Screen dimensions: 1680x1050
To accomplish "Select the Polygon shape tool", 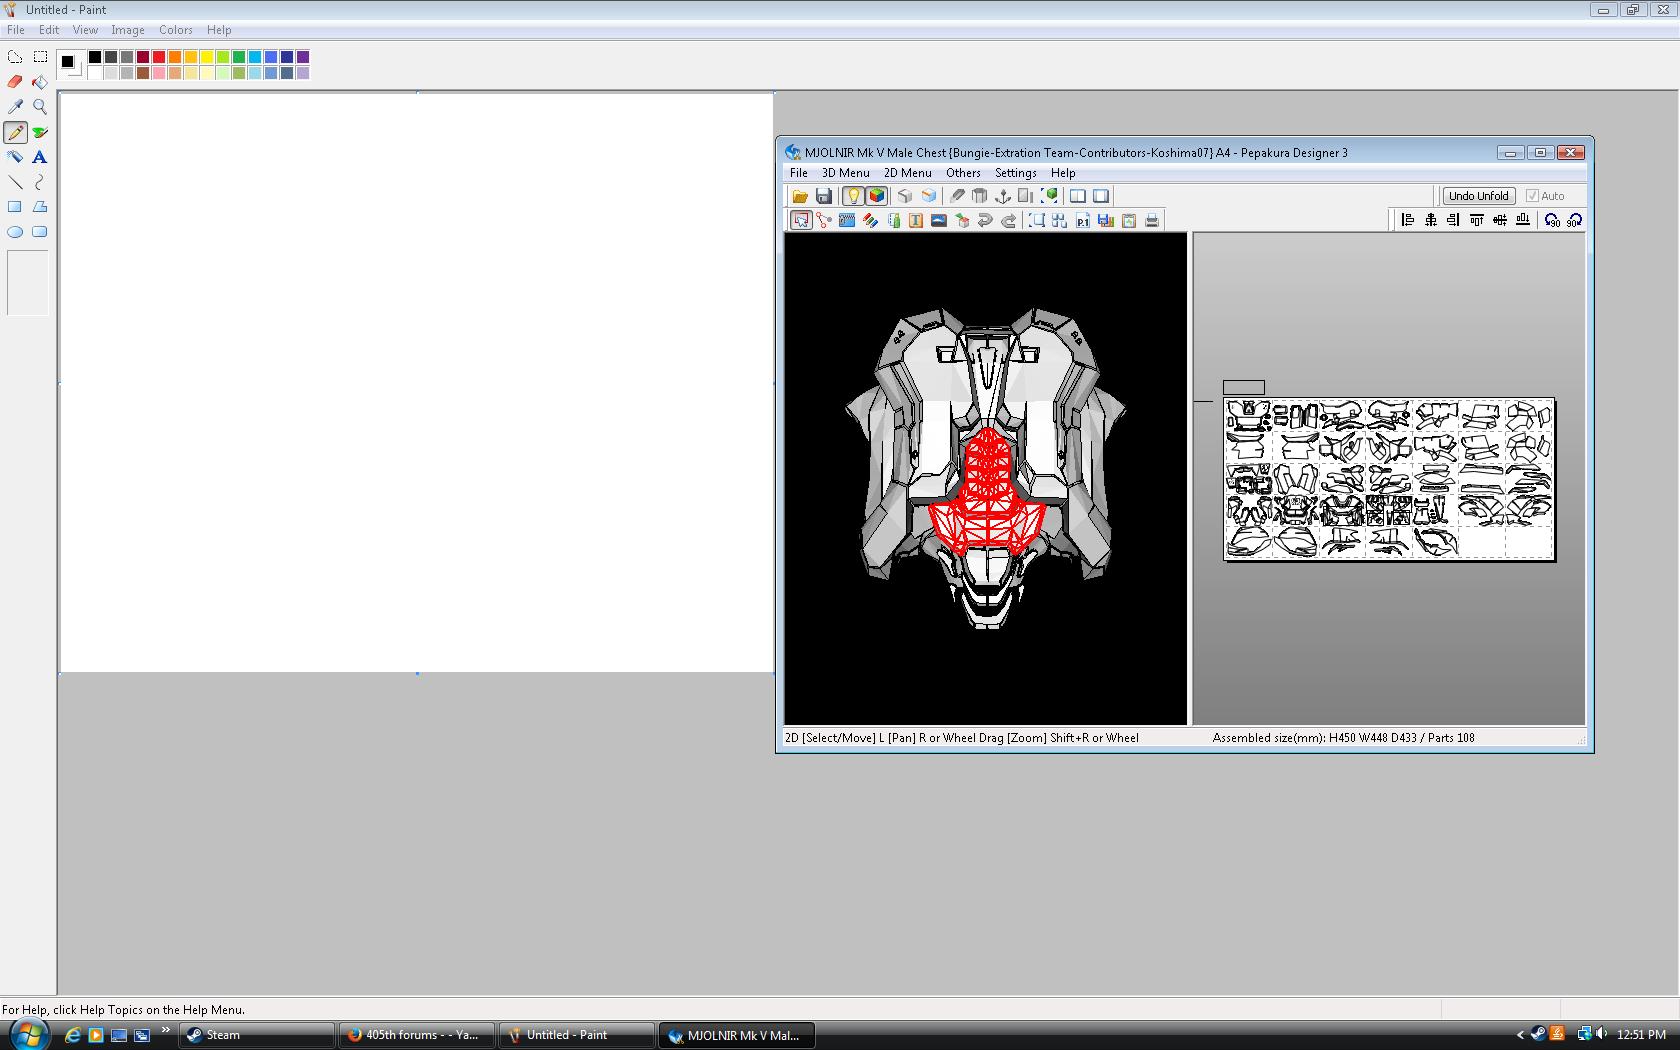I will point(40,207).
